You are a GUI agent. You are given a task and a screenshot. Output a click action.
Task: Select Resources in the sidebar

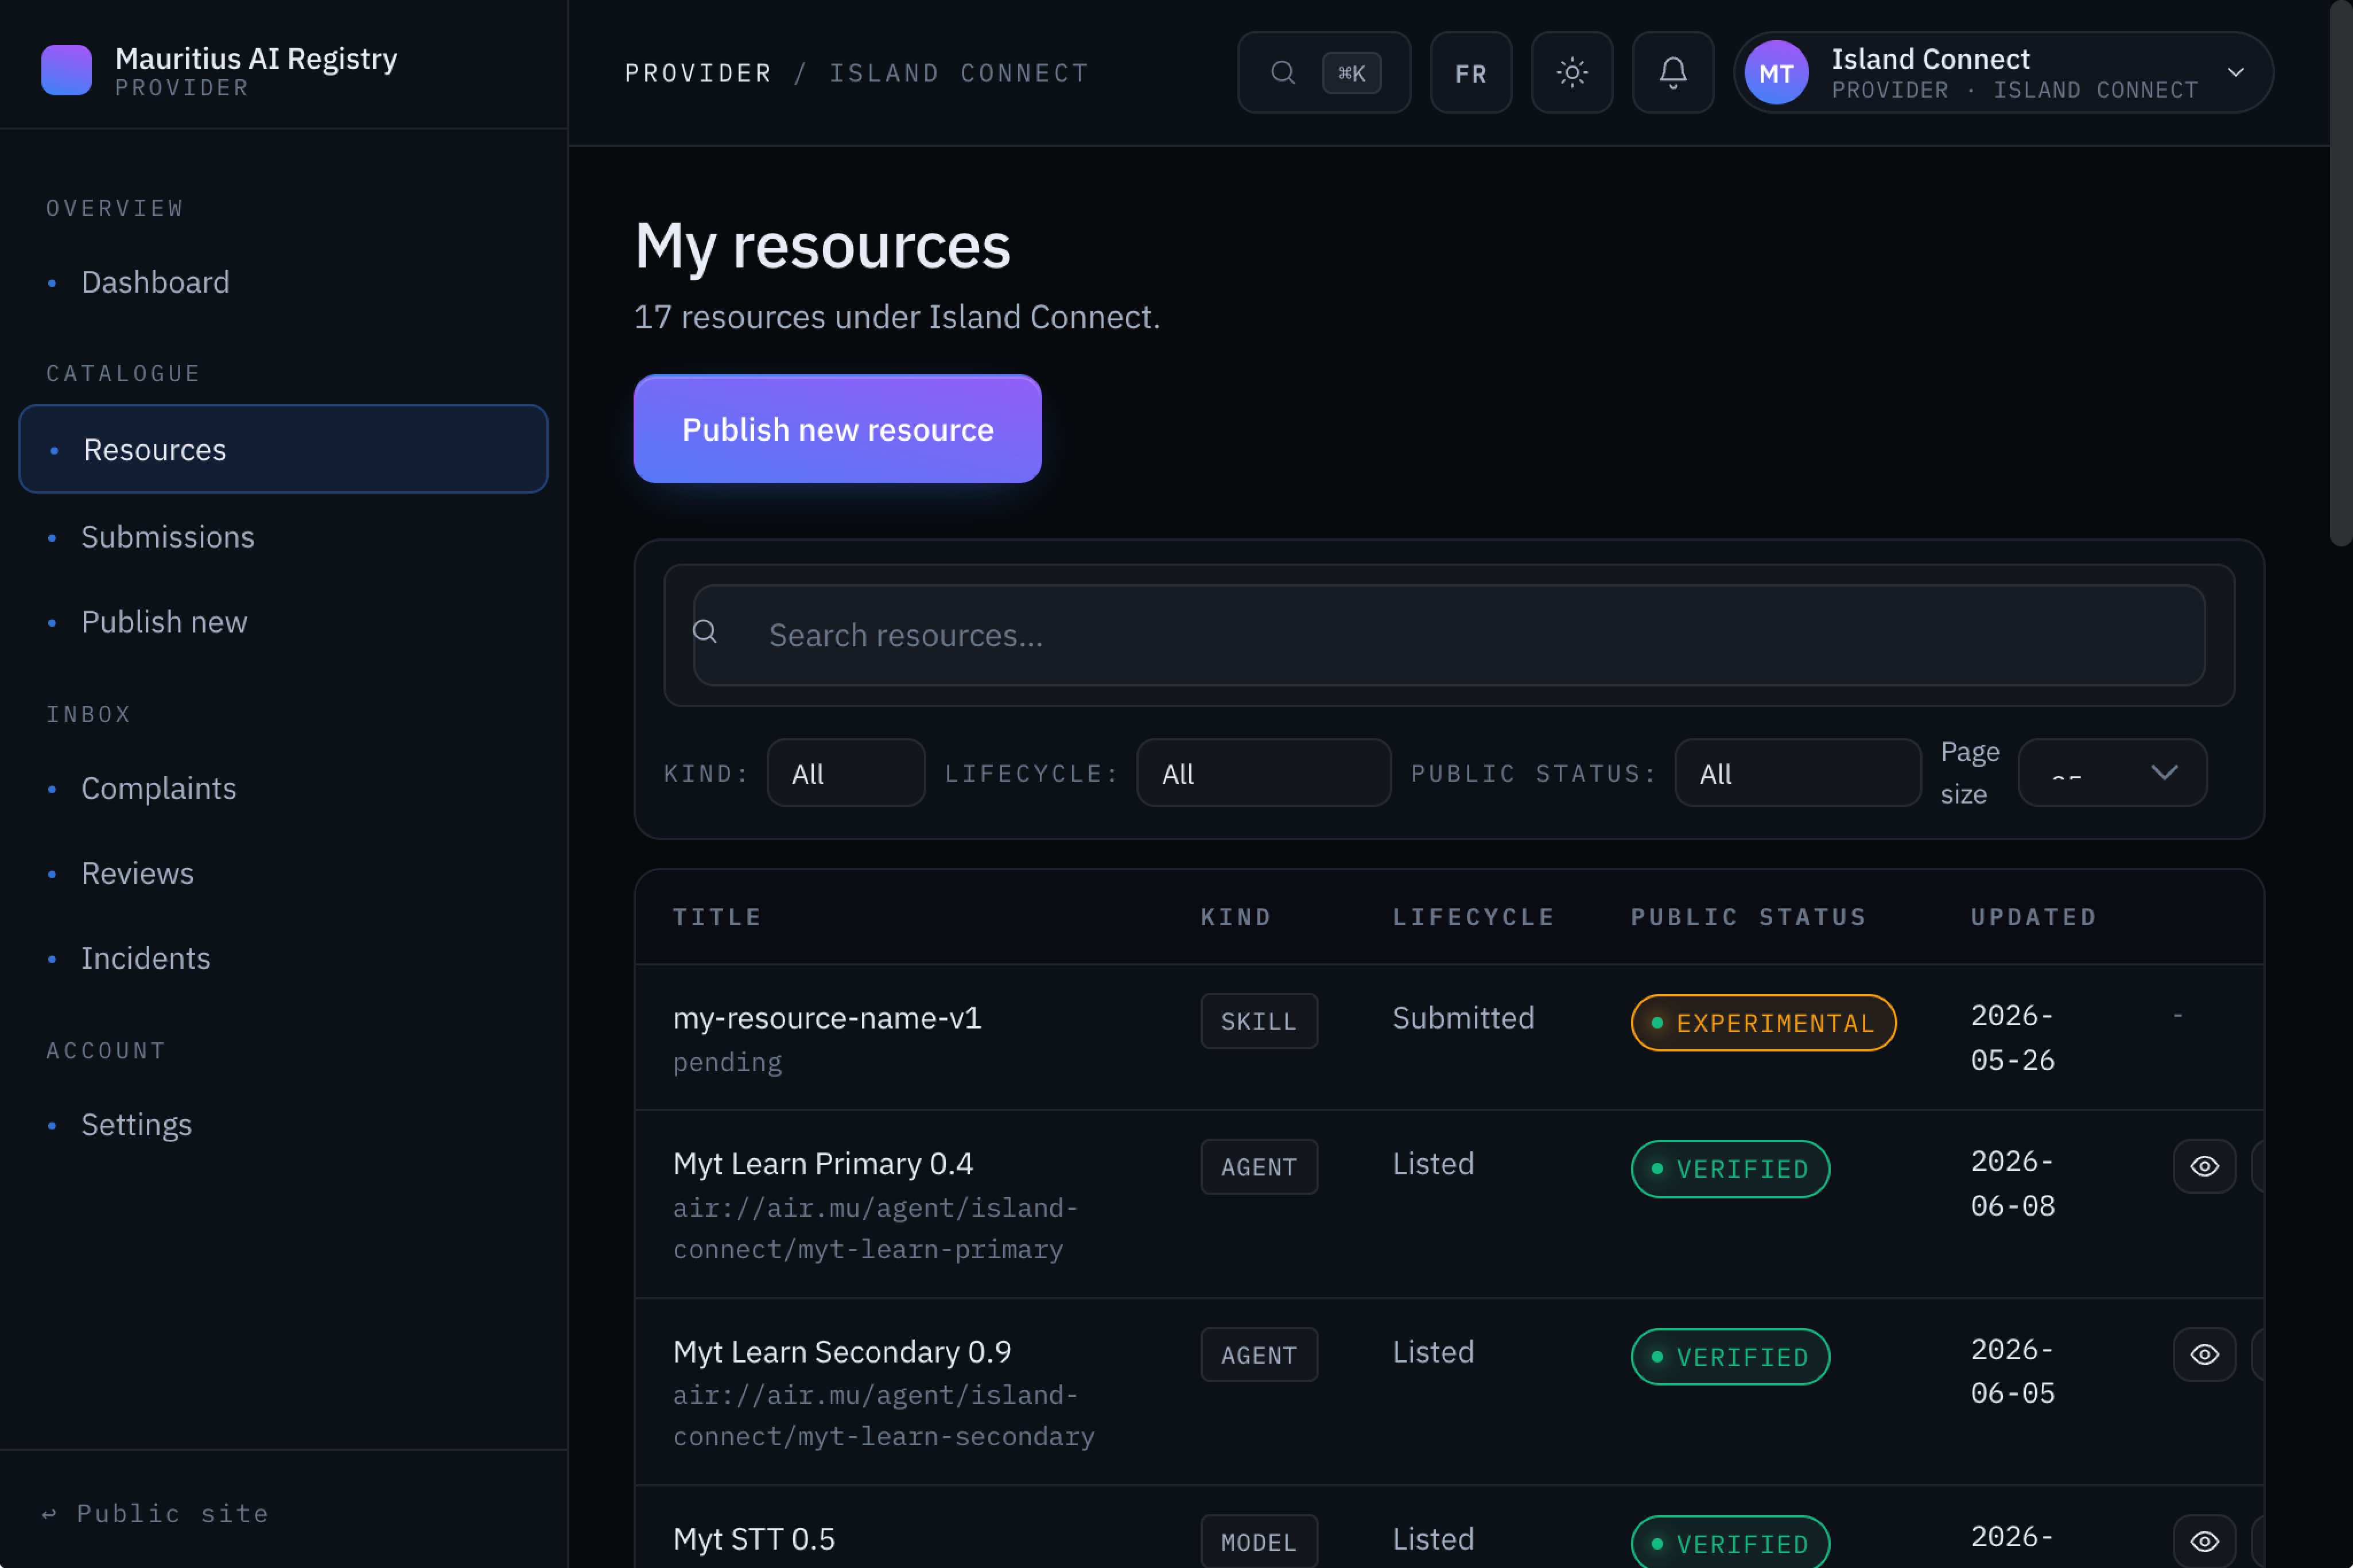pos(283,449)
